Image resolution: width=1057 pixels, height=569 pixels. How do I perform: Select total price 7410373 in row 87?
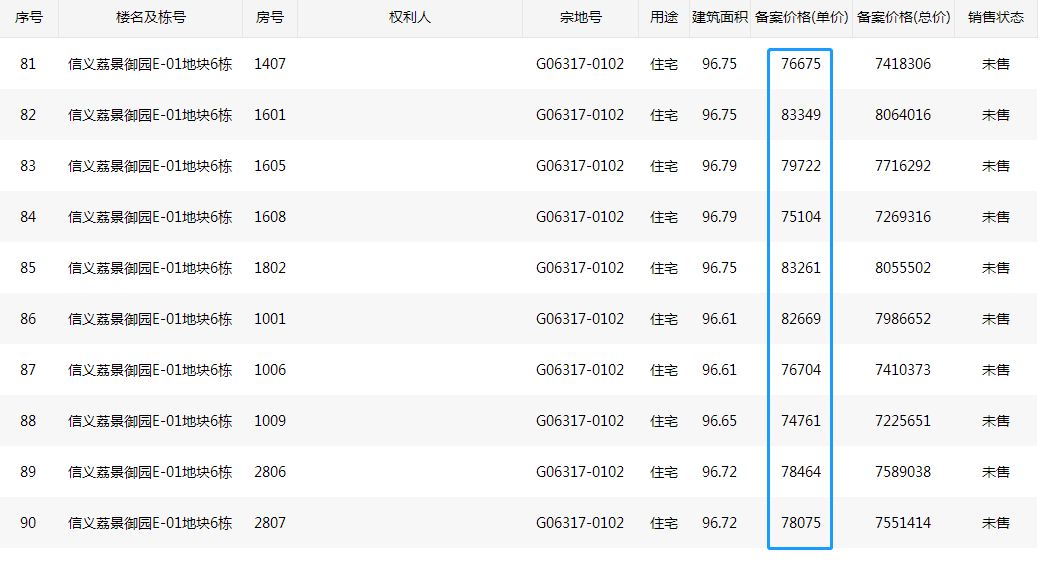click(903, 370)
